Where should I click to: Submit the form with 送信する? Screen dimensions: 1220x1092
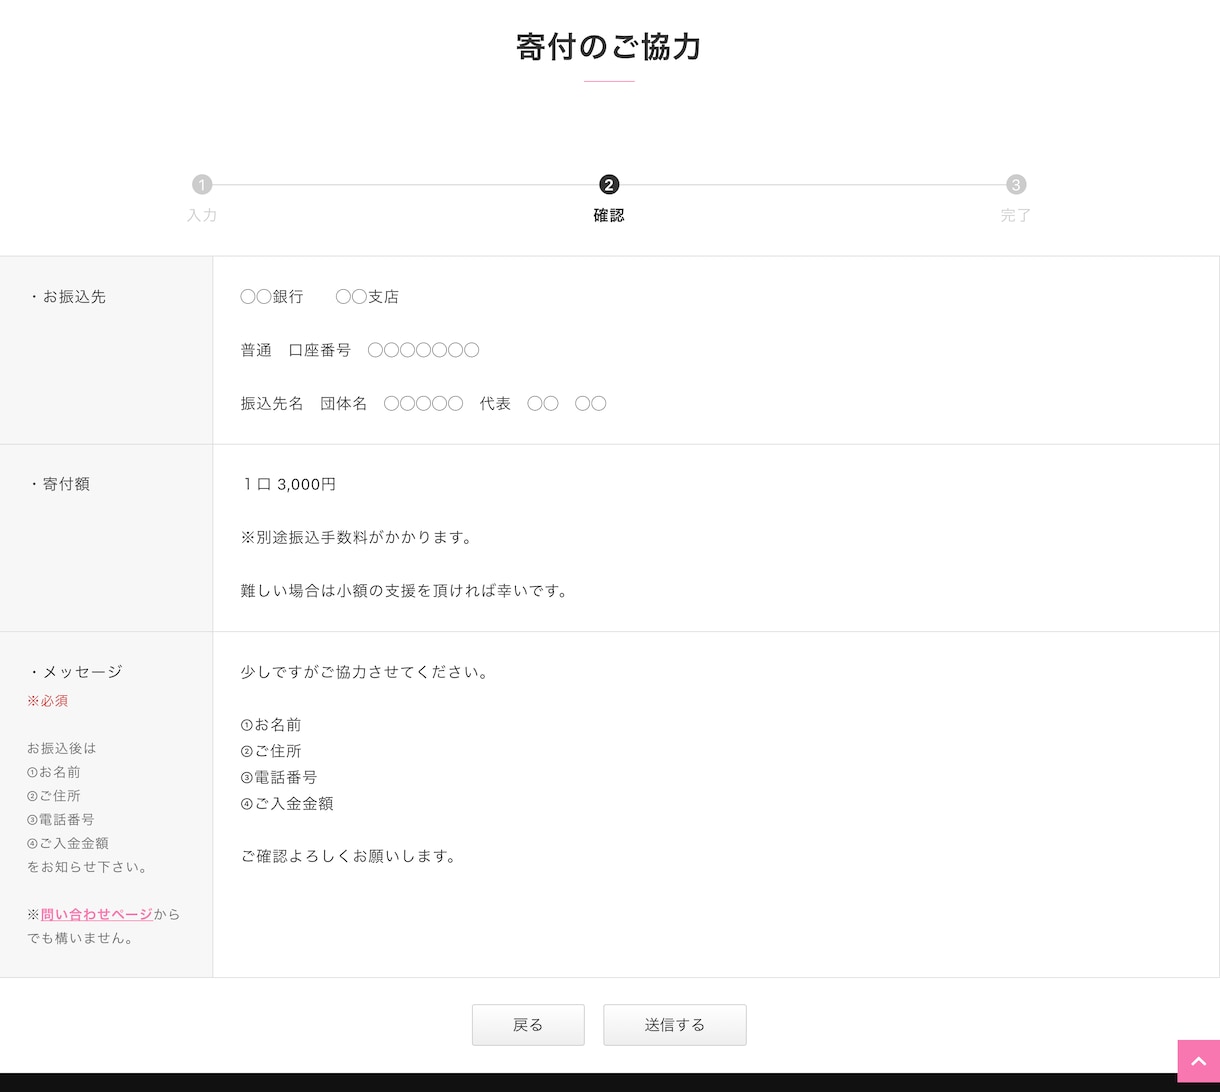point(675,1025)
